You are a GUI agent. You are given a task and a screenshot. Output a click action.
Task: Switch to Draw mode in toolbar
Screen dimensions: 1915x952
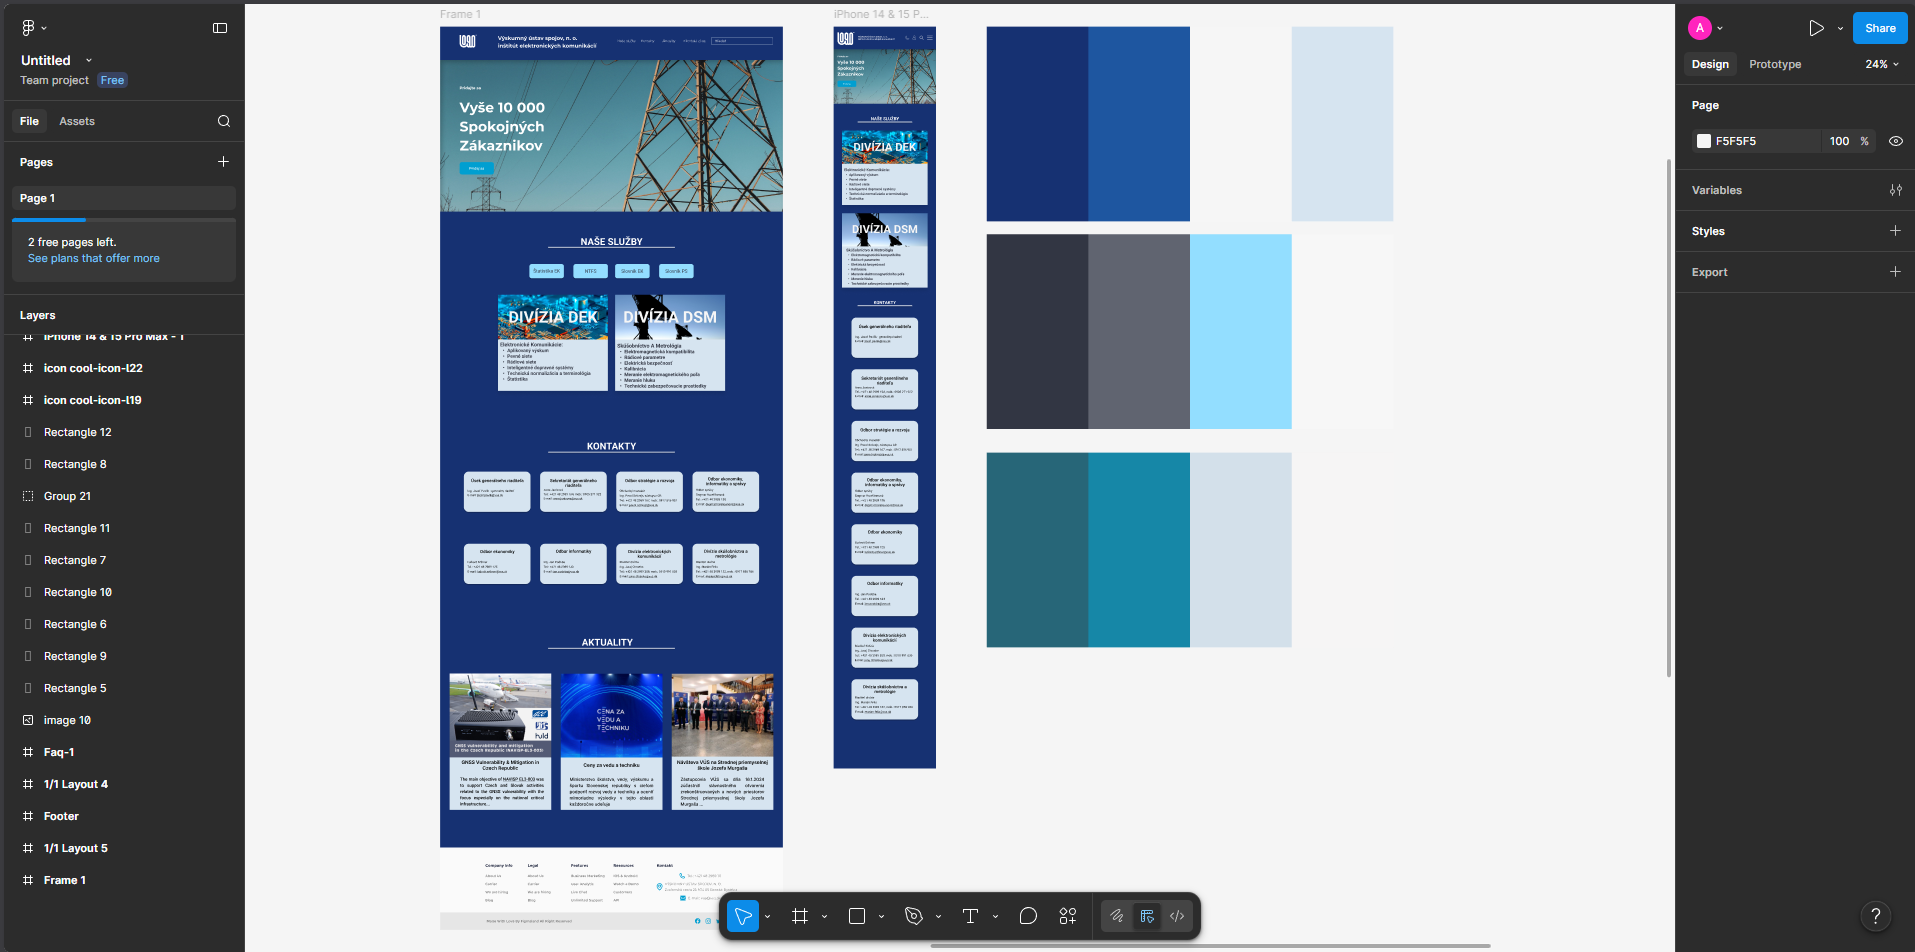pos(1117,916)
